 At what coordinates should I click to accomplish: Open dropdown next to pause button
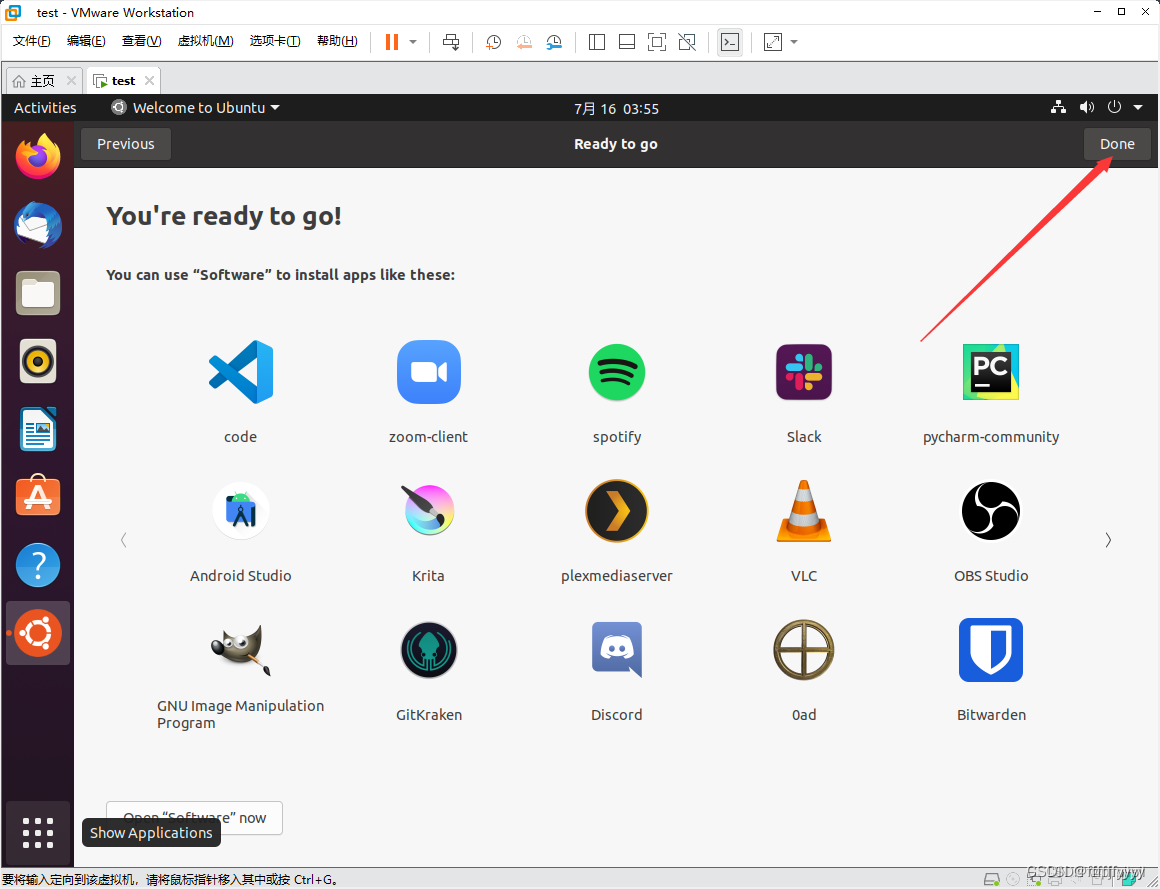coord(413,42)
